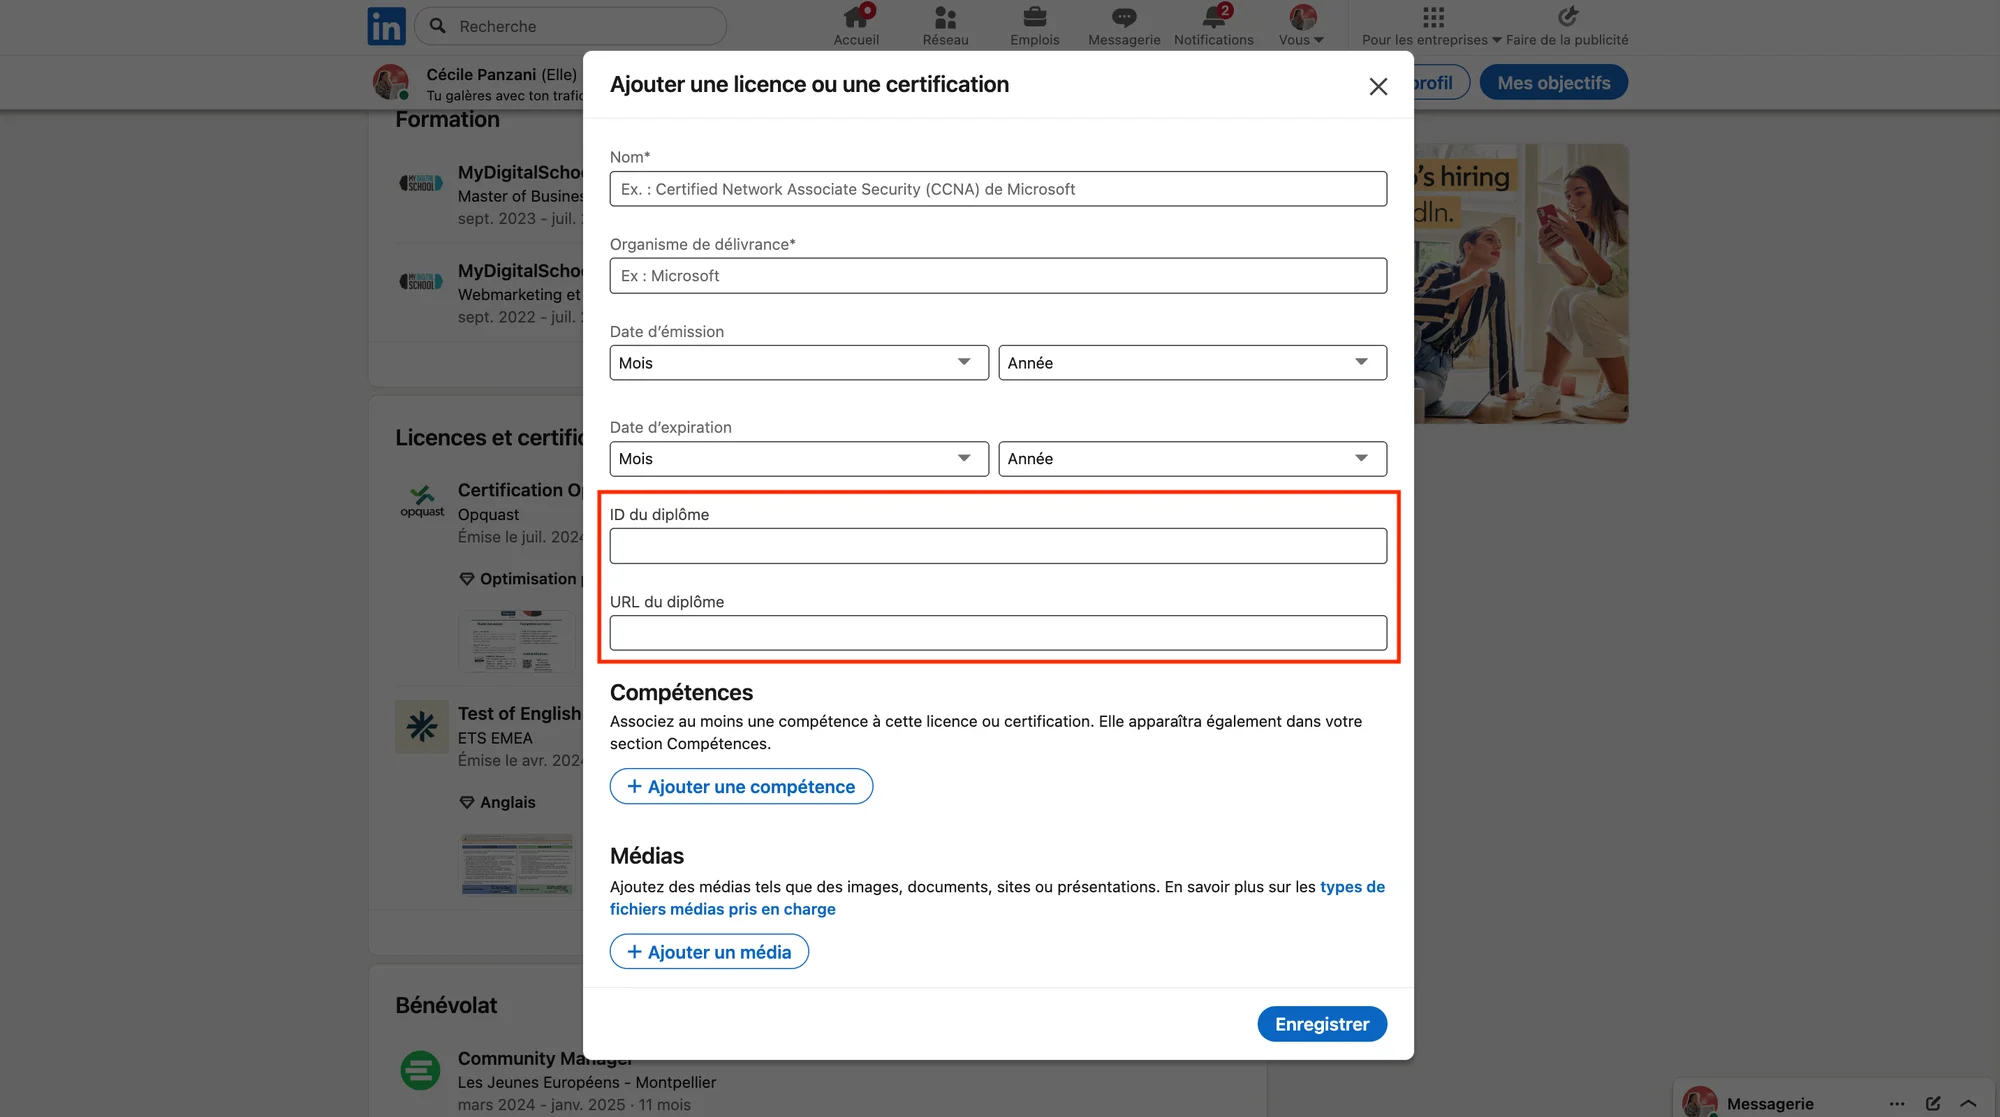
Task: Click the URL du diplôme field
Action: (998, 633)
